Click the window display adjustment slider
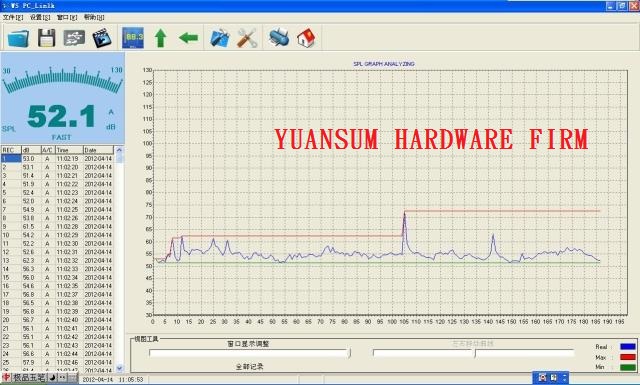640x385 pixels. pyautogui.click(x=249, y=353)
